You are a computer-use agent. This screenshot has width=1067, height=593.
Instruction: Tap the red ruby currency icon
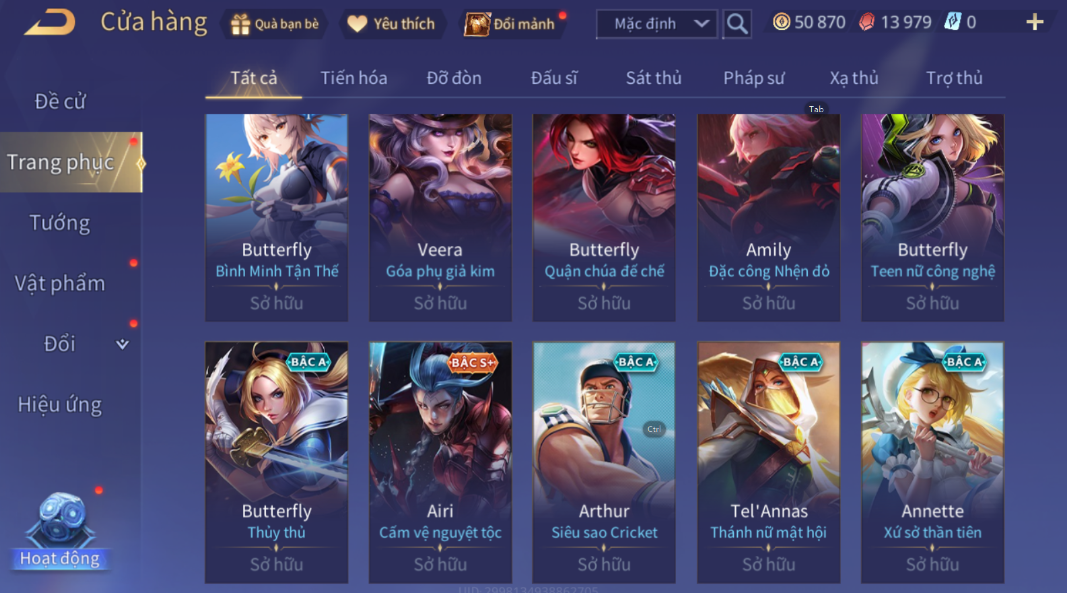(866, 22)
